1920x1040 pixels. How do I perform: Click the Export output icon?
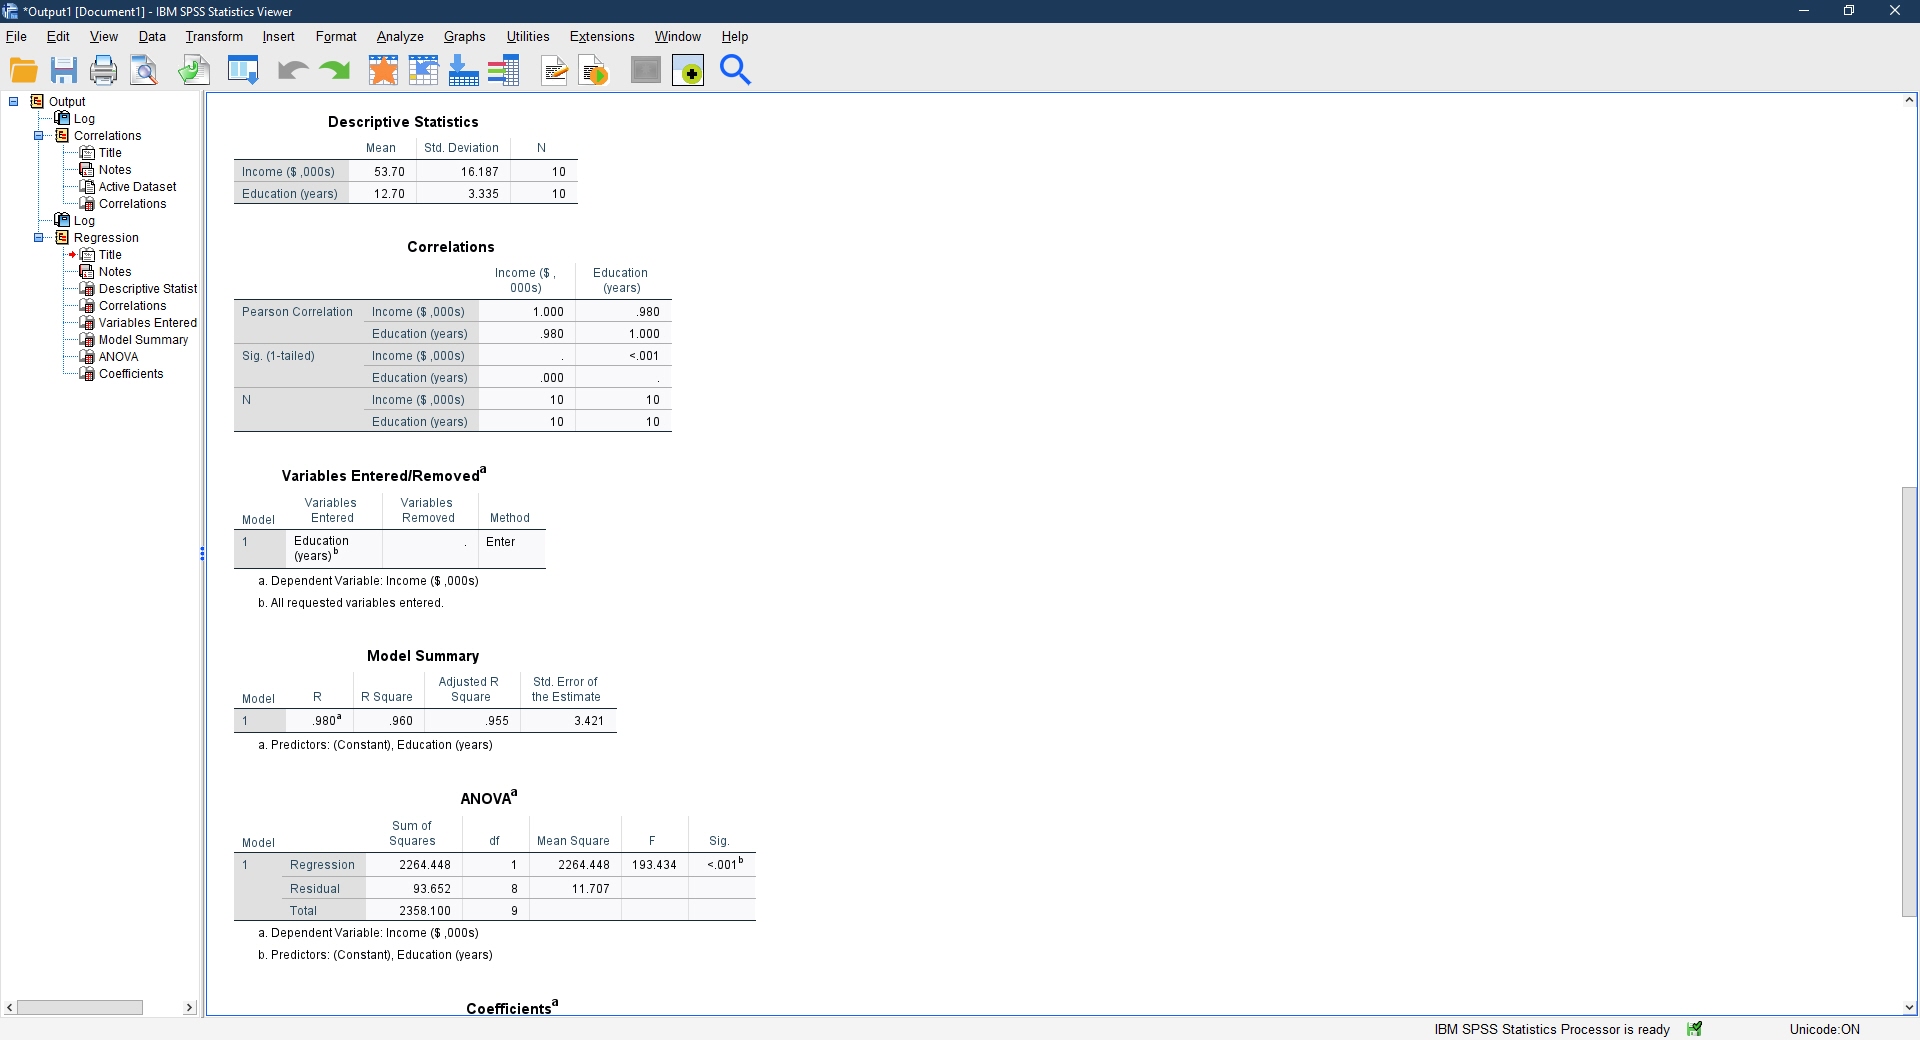[x=194, y=70]
